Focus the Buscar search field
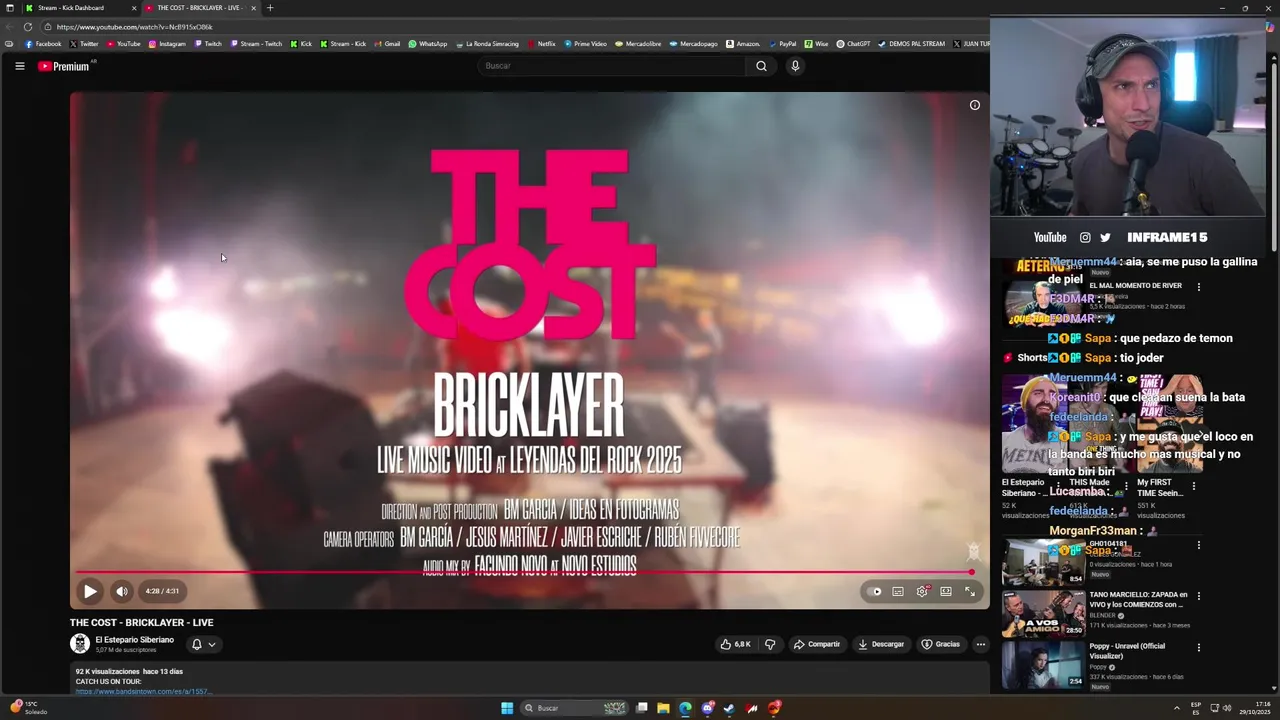The image size is (1280, 720). [x=612, y=66]
